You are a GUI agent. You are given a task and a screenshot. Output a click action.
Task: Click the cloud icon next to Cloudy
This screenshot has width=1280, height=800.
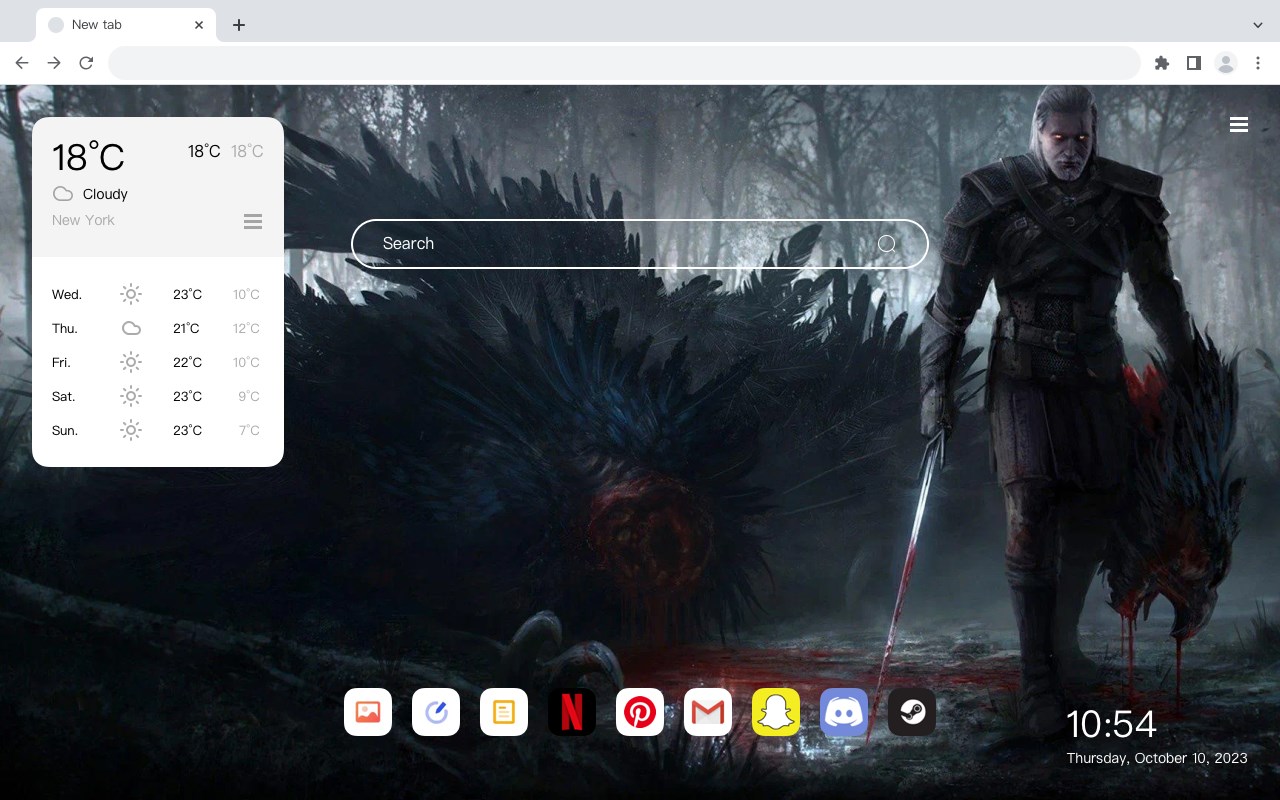click(63, 194)
